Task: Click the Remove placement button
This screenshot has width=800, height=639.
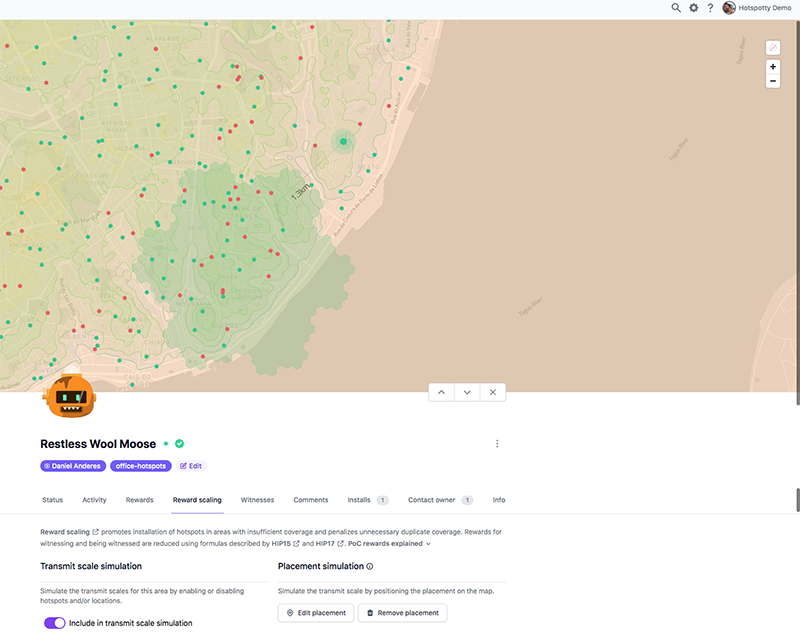Action: [403, 612]
